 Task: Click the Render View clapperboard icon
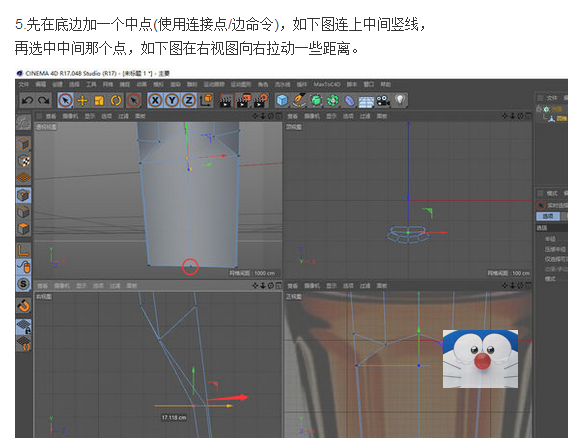click(226, 101)
